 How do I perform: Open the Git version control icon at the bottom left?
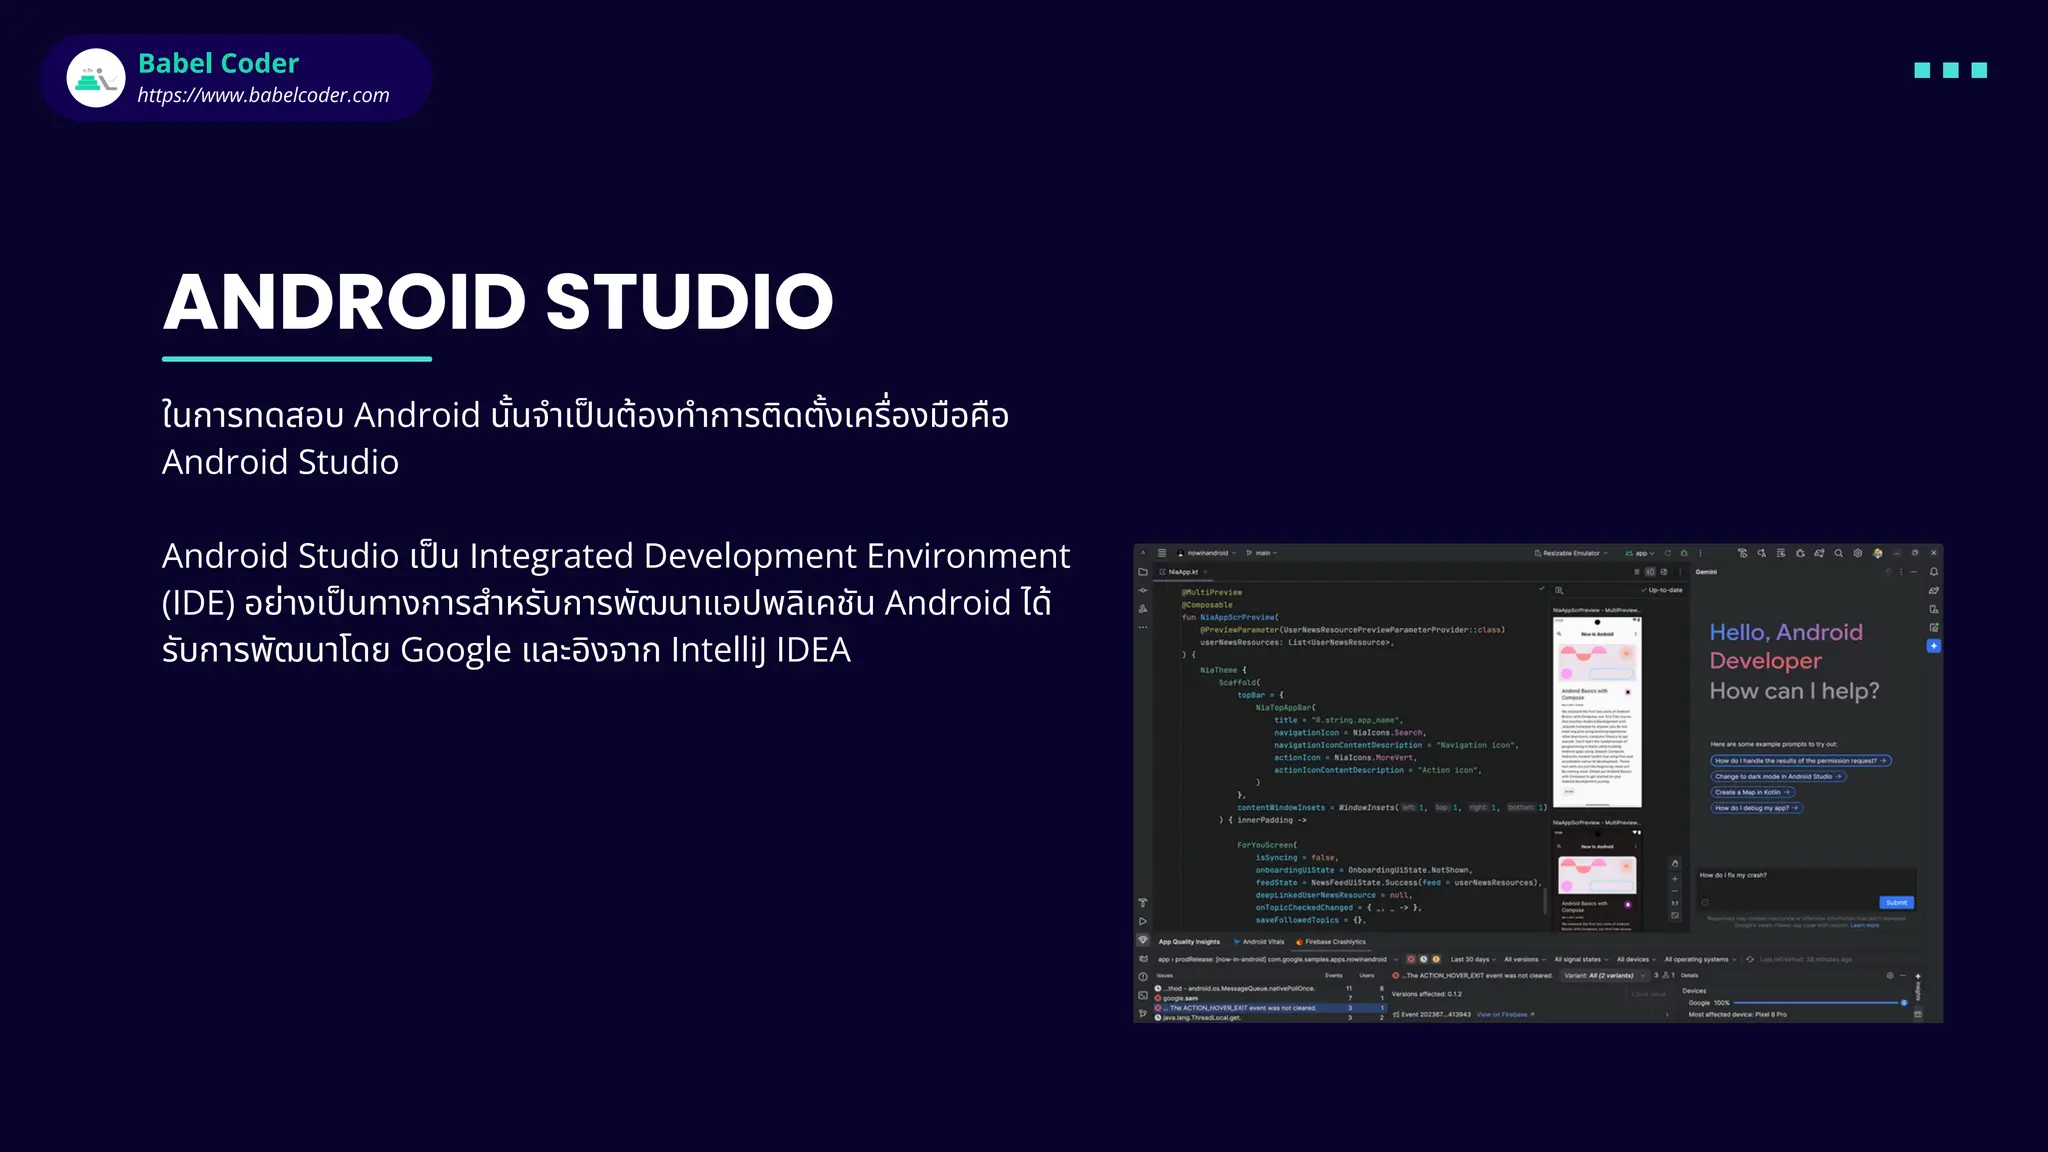click(x=1143, y=1014)
